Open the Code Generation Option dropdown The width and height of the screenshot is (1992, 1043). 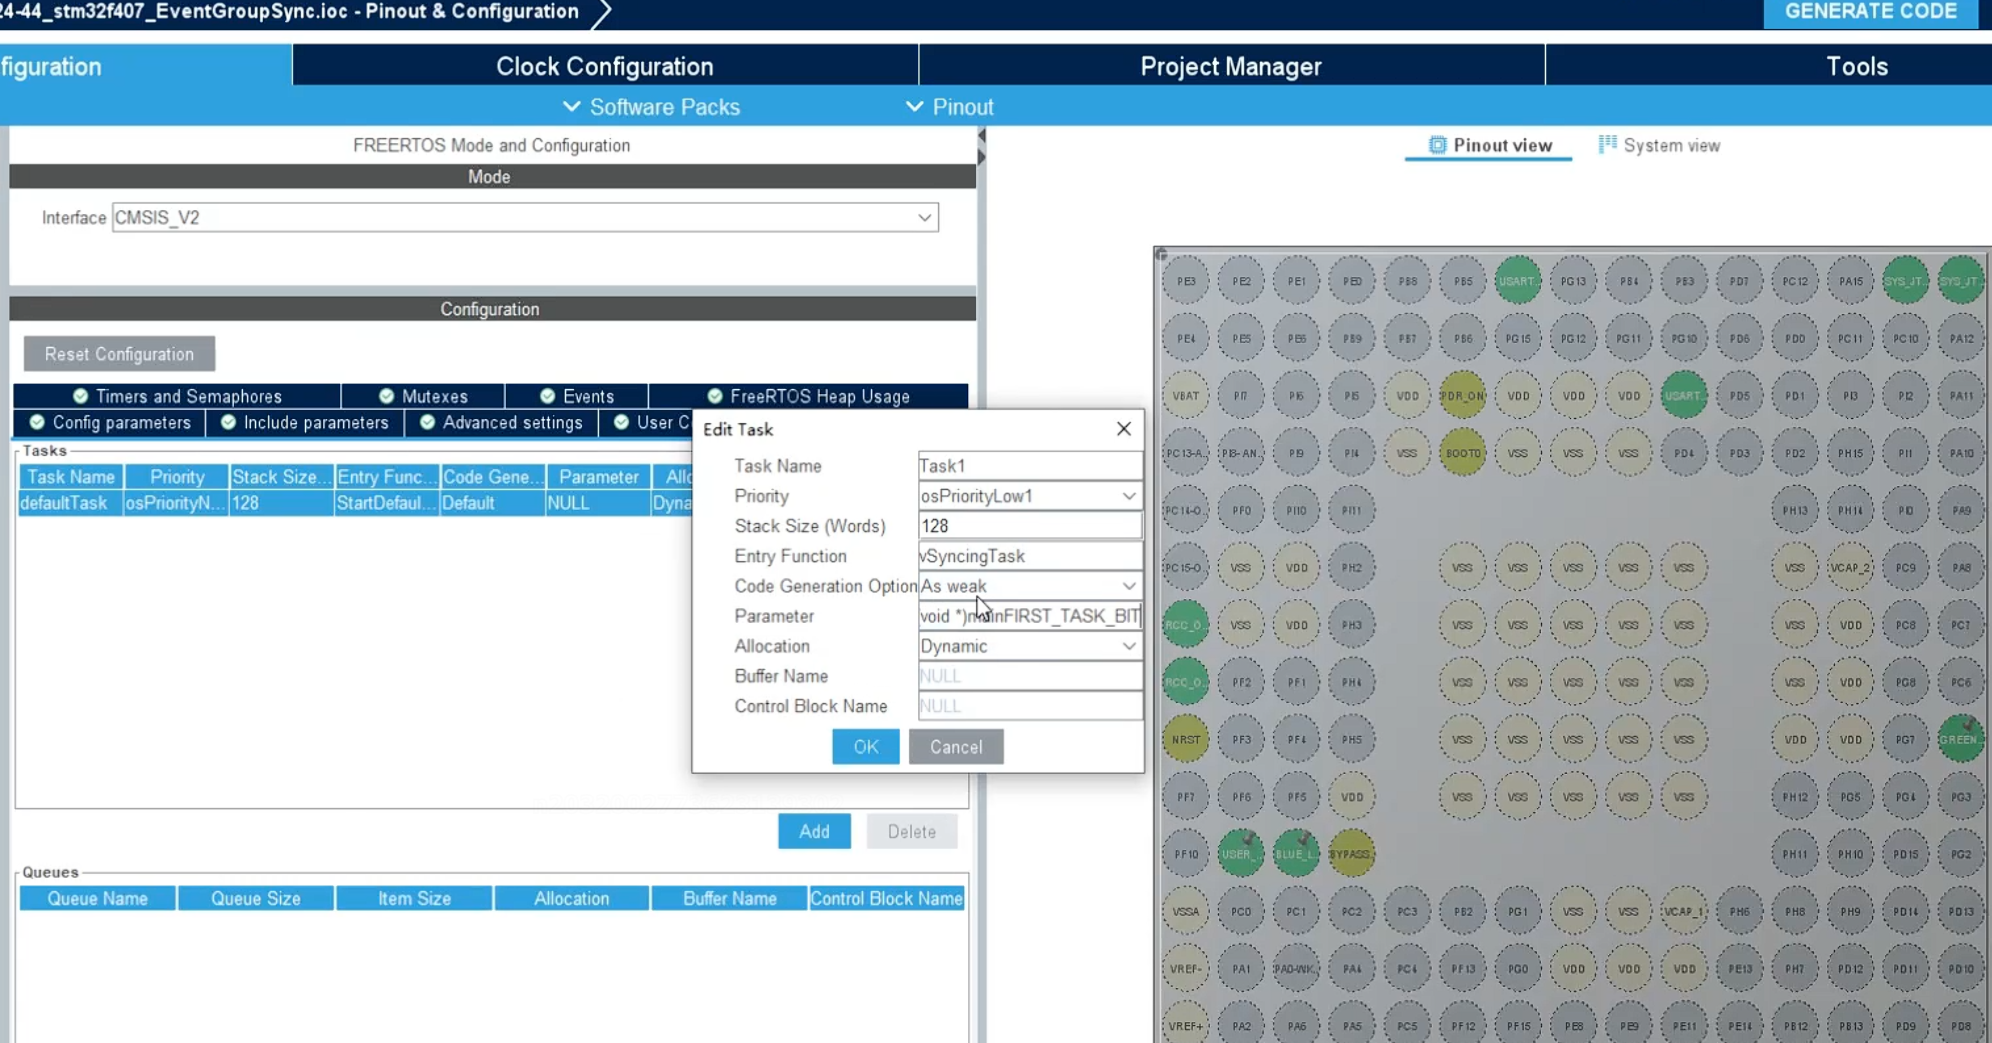point(1030,586)
